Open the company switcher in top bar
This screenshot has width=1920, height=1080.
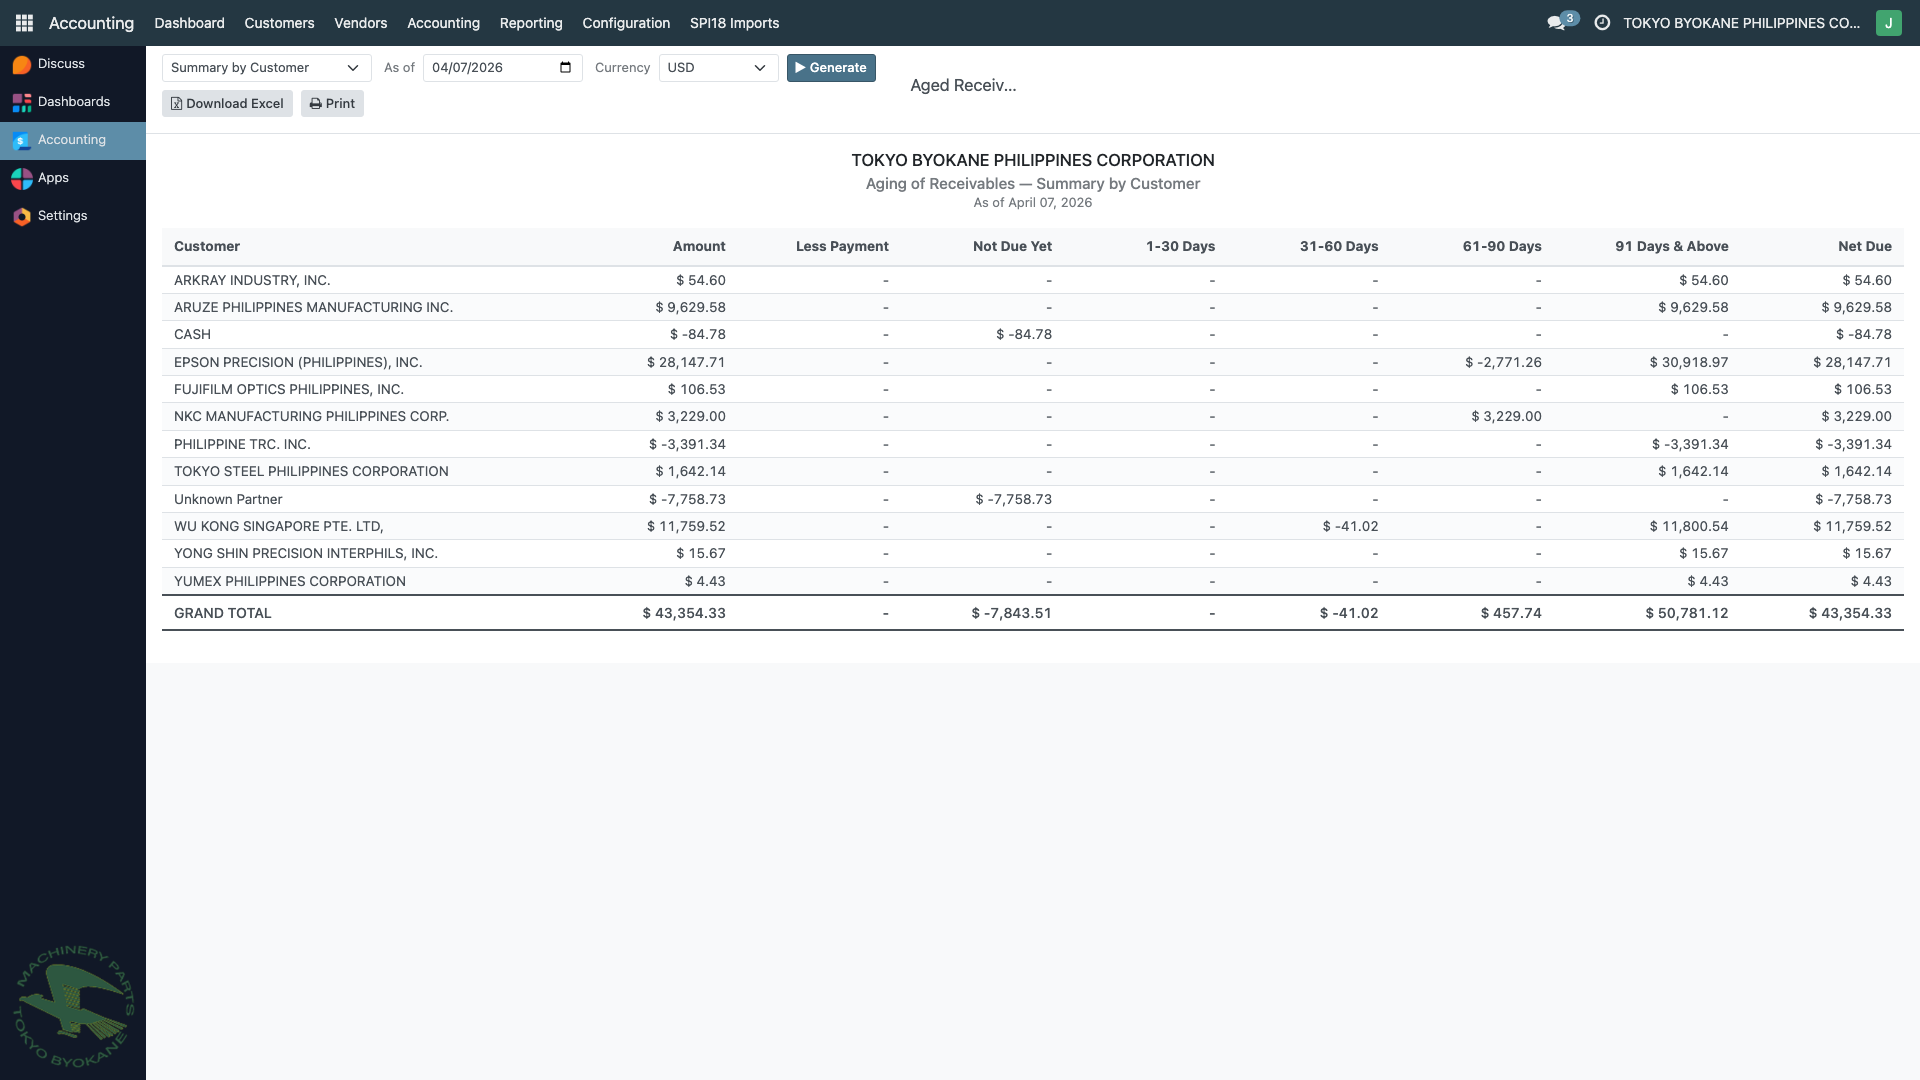pos(1741,22)
